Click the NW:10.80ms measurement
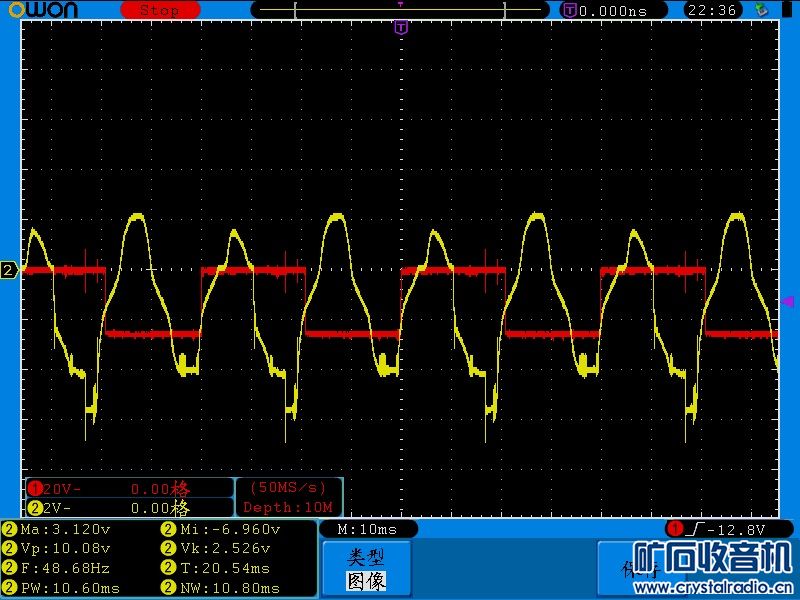The height and width of the screenshot is (600, 800). pyautogui.click(x=220, y=588)
